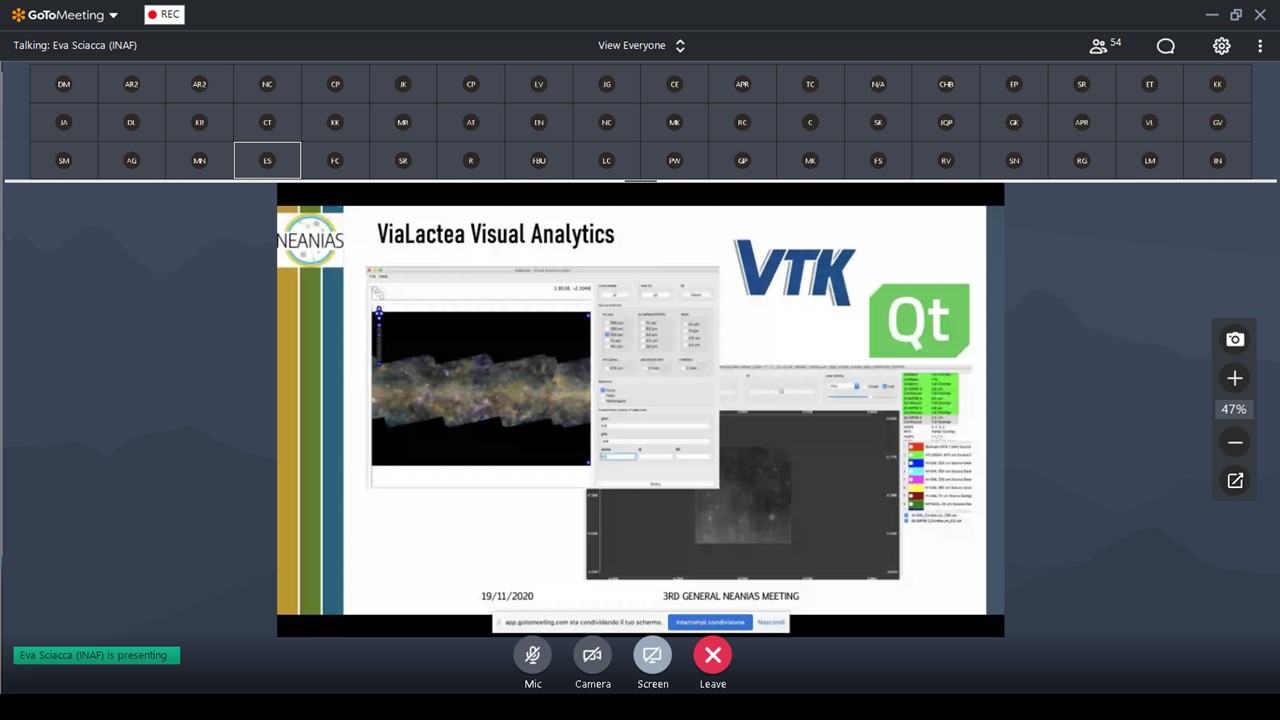
Task: Click 'Nascondi' in the shared screen
Action: point(771,622)
